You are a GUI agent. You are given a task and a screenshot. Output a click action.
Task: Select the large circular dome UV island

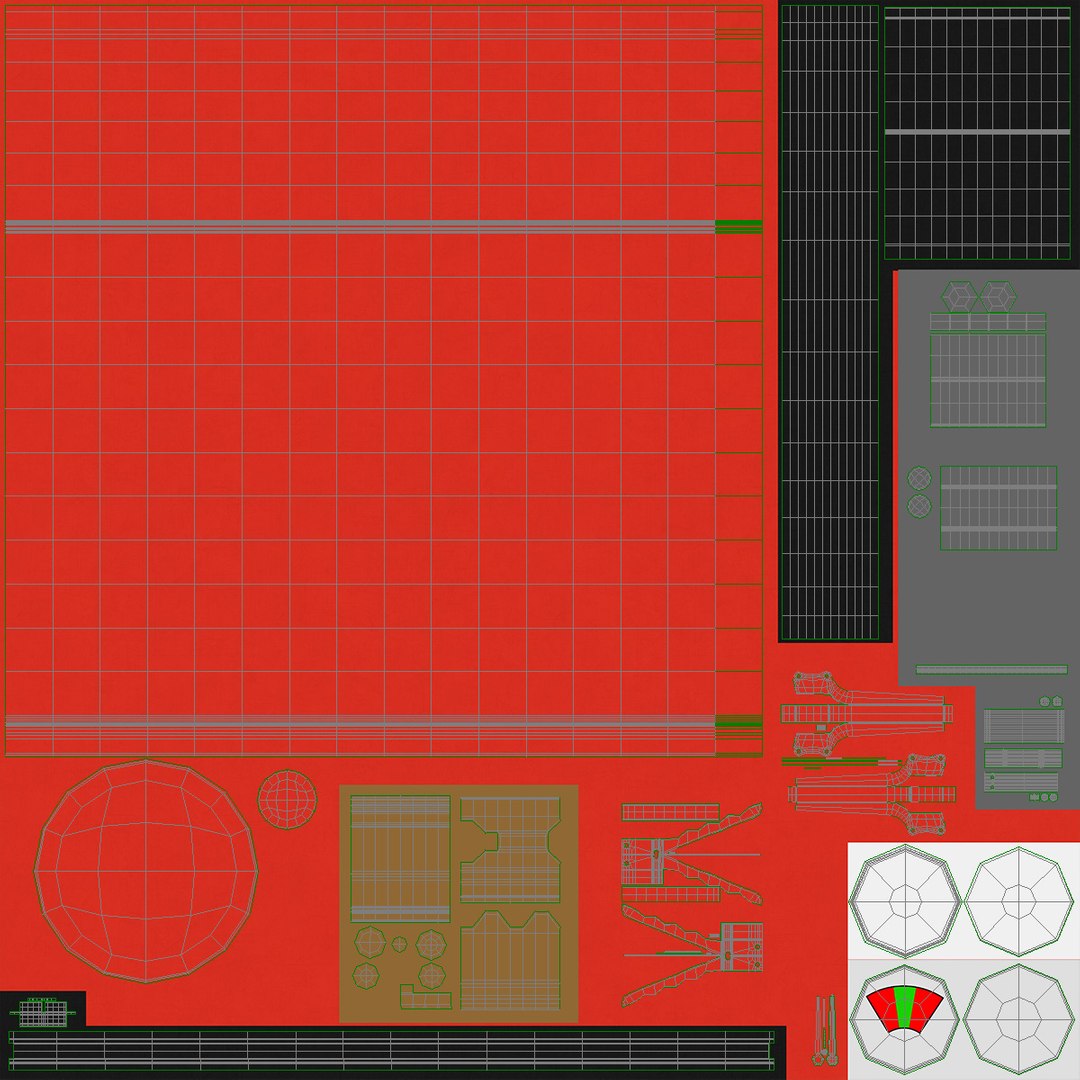146,871
